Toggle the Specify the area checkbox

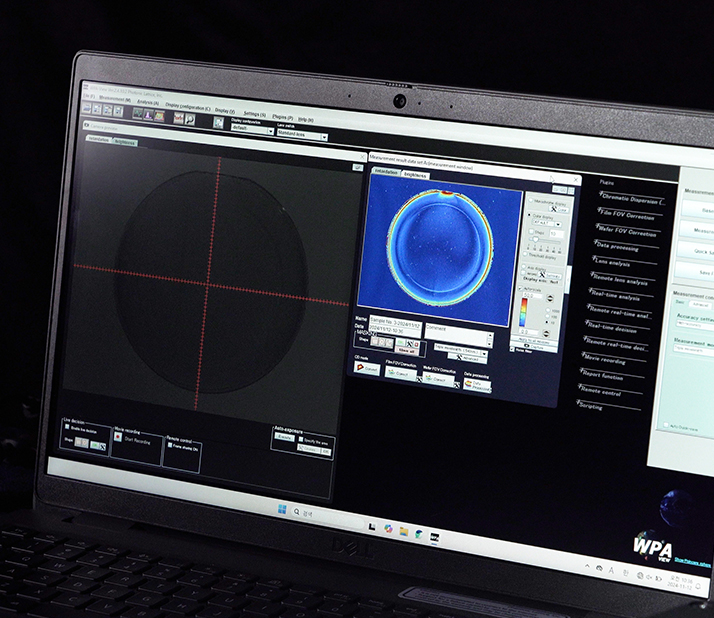[301, 439]
